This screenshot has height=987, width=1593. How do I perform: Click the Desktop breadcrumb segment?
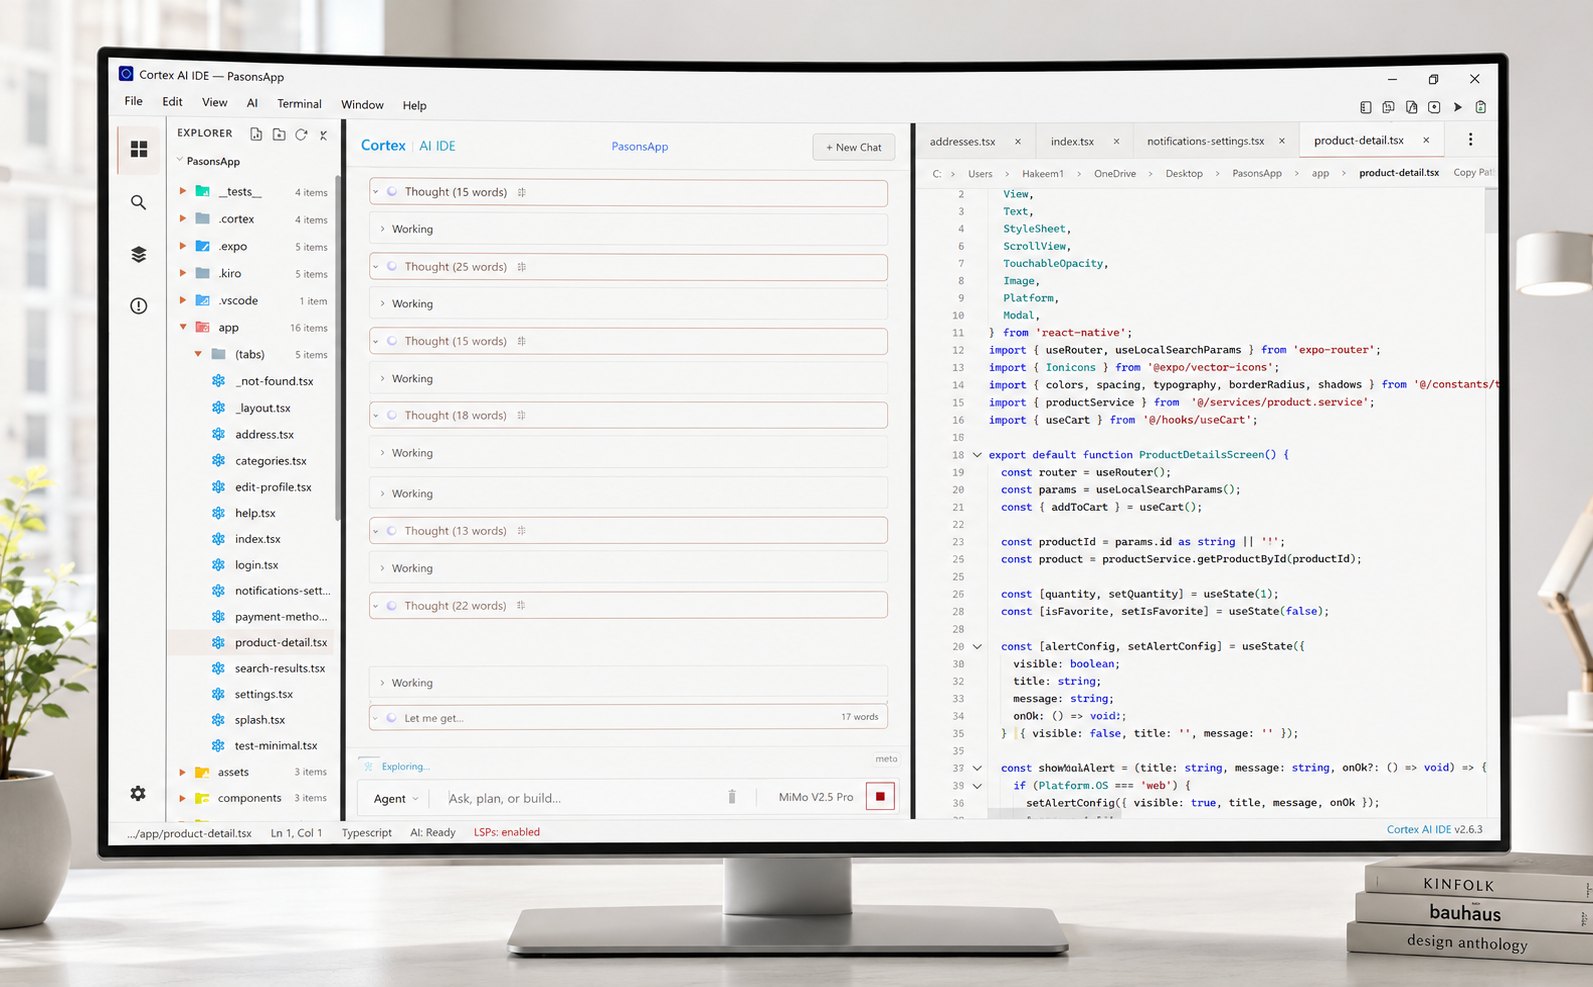coord(1184,173)
